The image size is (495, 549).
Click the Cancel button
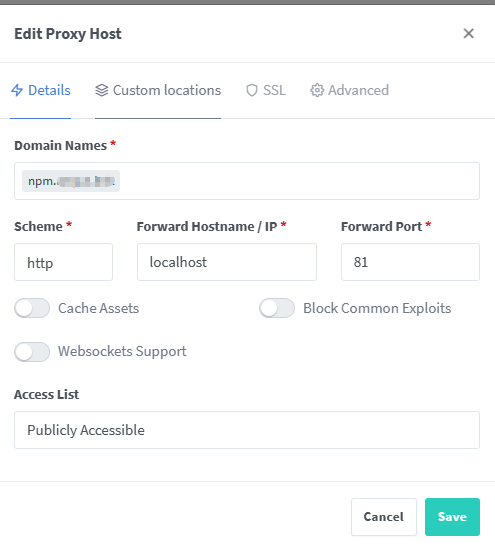click(384, 517)
